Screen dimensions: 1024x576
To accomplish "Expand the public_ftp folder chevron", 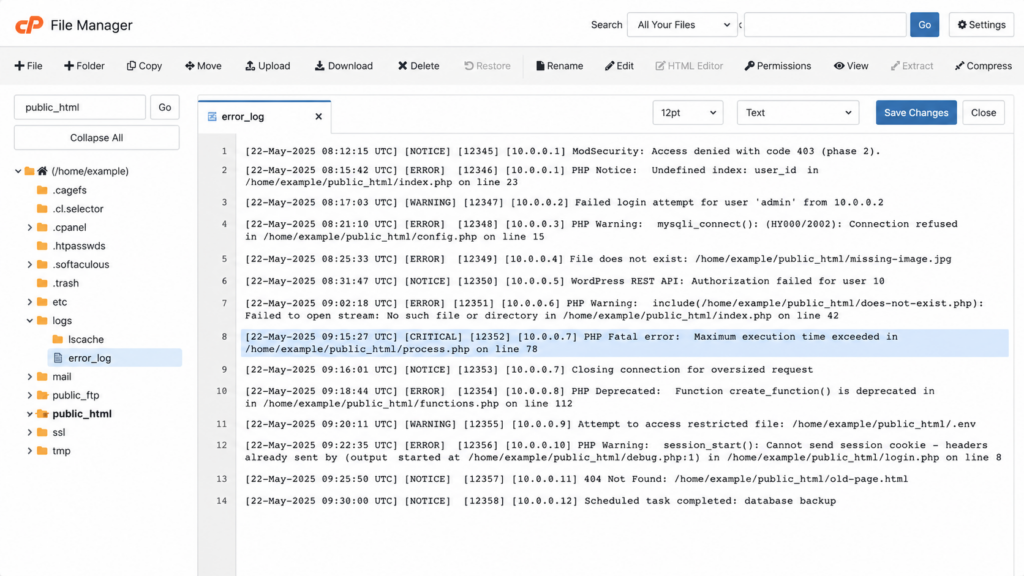I will tap(29, 395).
